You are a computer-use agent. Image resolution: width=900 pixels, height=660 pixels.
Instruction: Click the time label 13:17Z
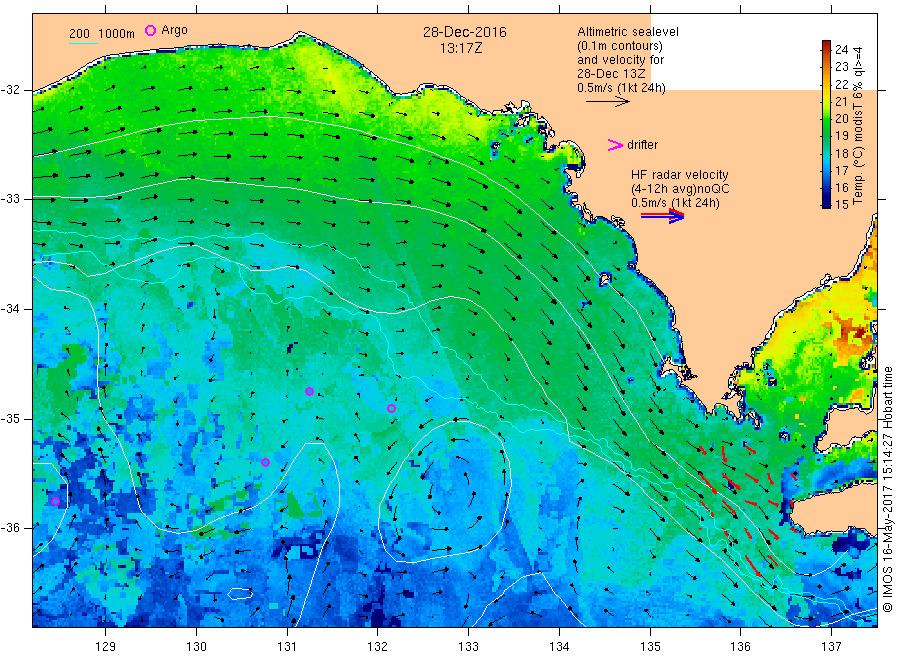click(461, 48)
